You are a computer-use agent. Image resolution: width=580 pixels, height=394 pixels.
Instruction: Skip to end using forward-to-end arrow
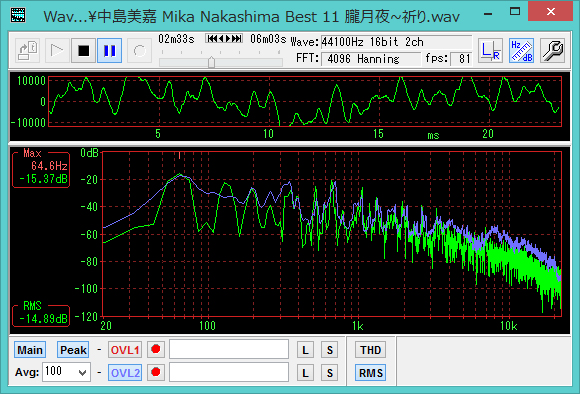[237, 38]
